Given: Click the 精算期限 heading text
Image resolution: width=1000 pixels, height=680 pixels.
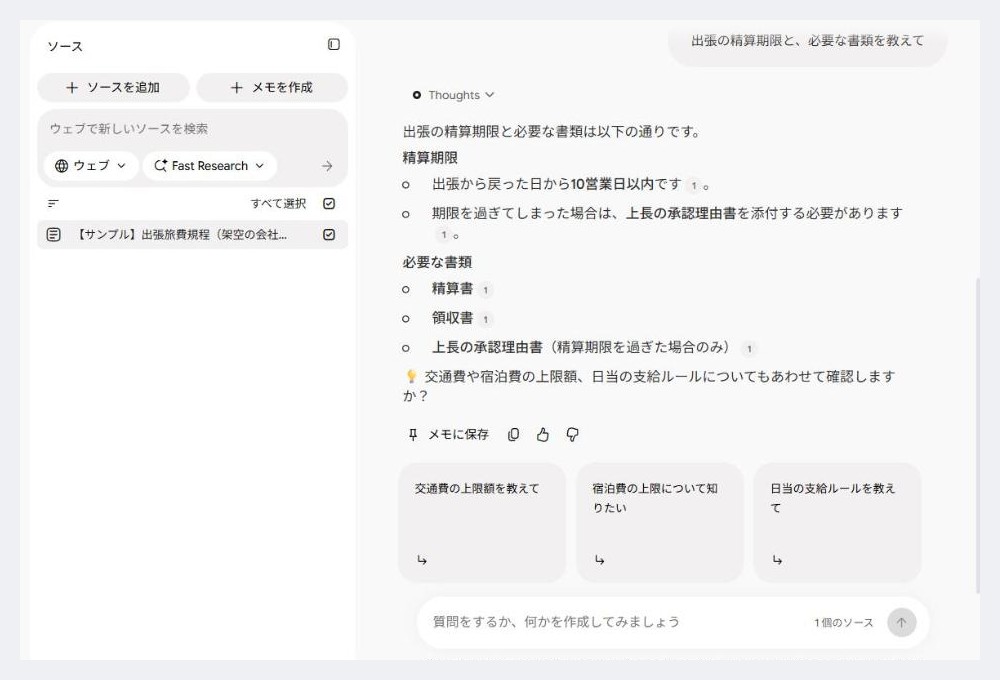Looking at the screenshot, I should (x=430, y=158).
